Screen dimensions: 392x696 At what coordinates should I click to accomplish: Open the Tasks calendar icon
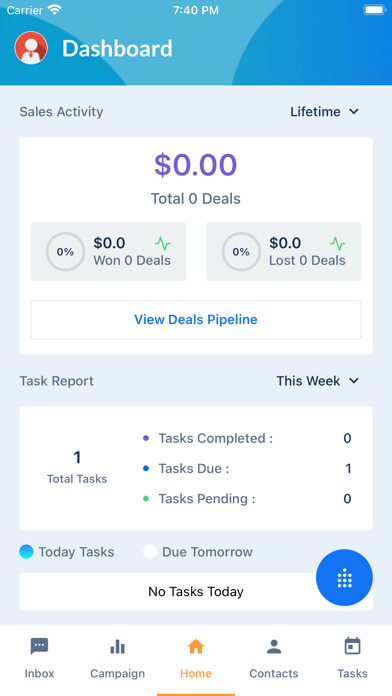pos(352,646)
